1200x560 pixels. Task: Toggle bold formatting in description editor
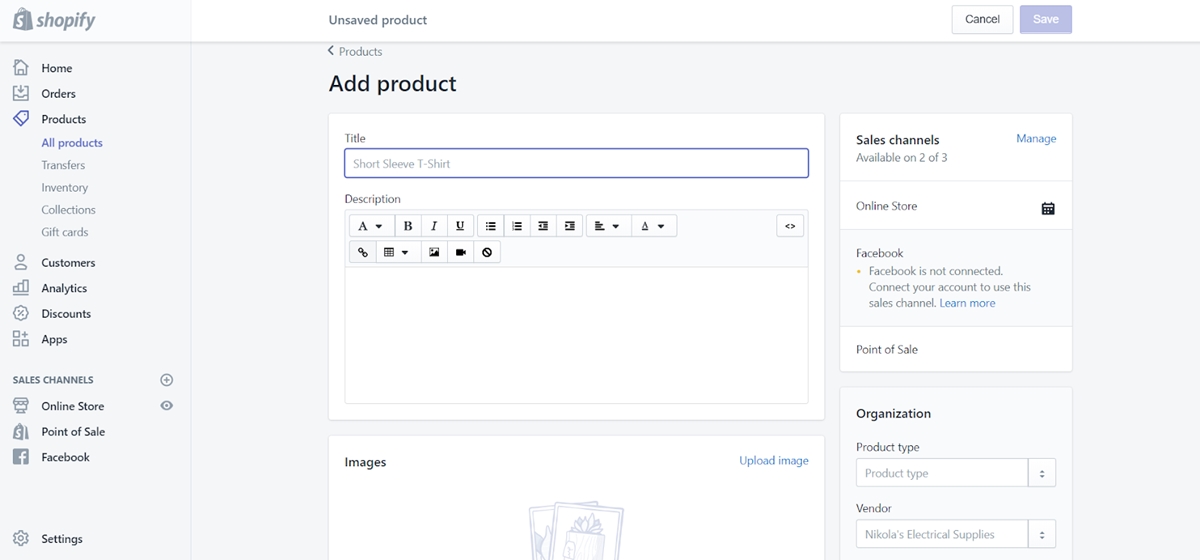pyautogui.click(x=408, y=226)
